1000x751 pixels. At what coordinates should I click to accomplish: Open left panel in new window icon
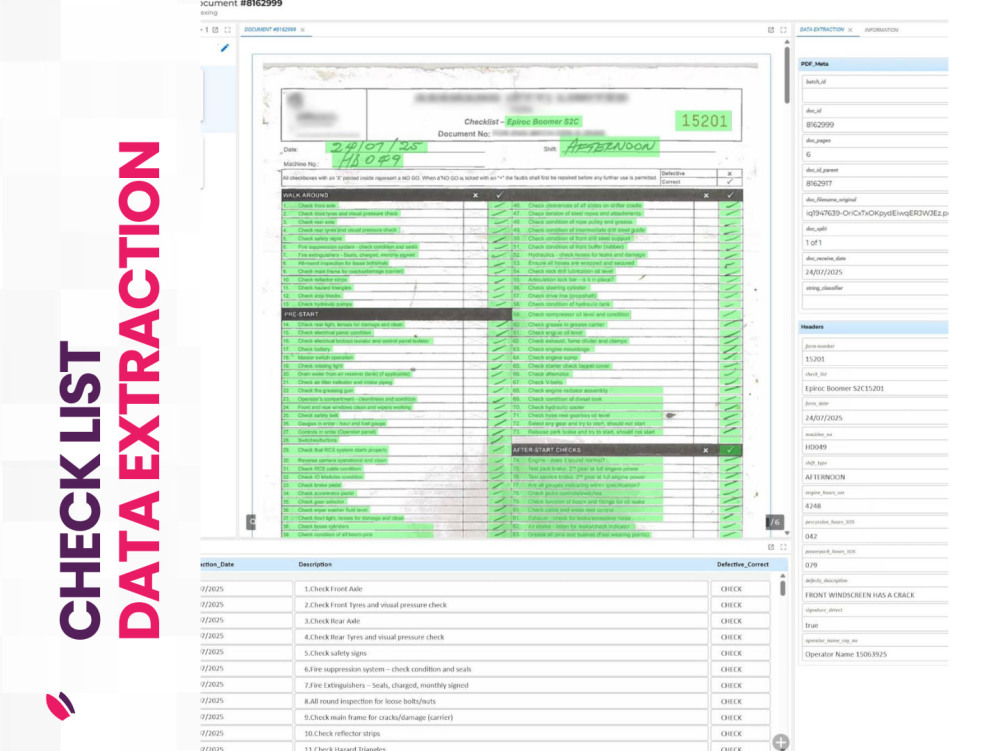[x=216, y=30]
